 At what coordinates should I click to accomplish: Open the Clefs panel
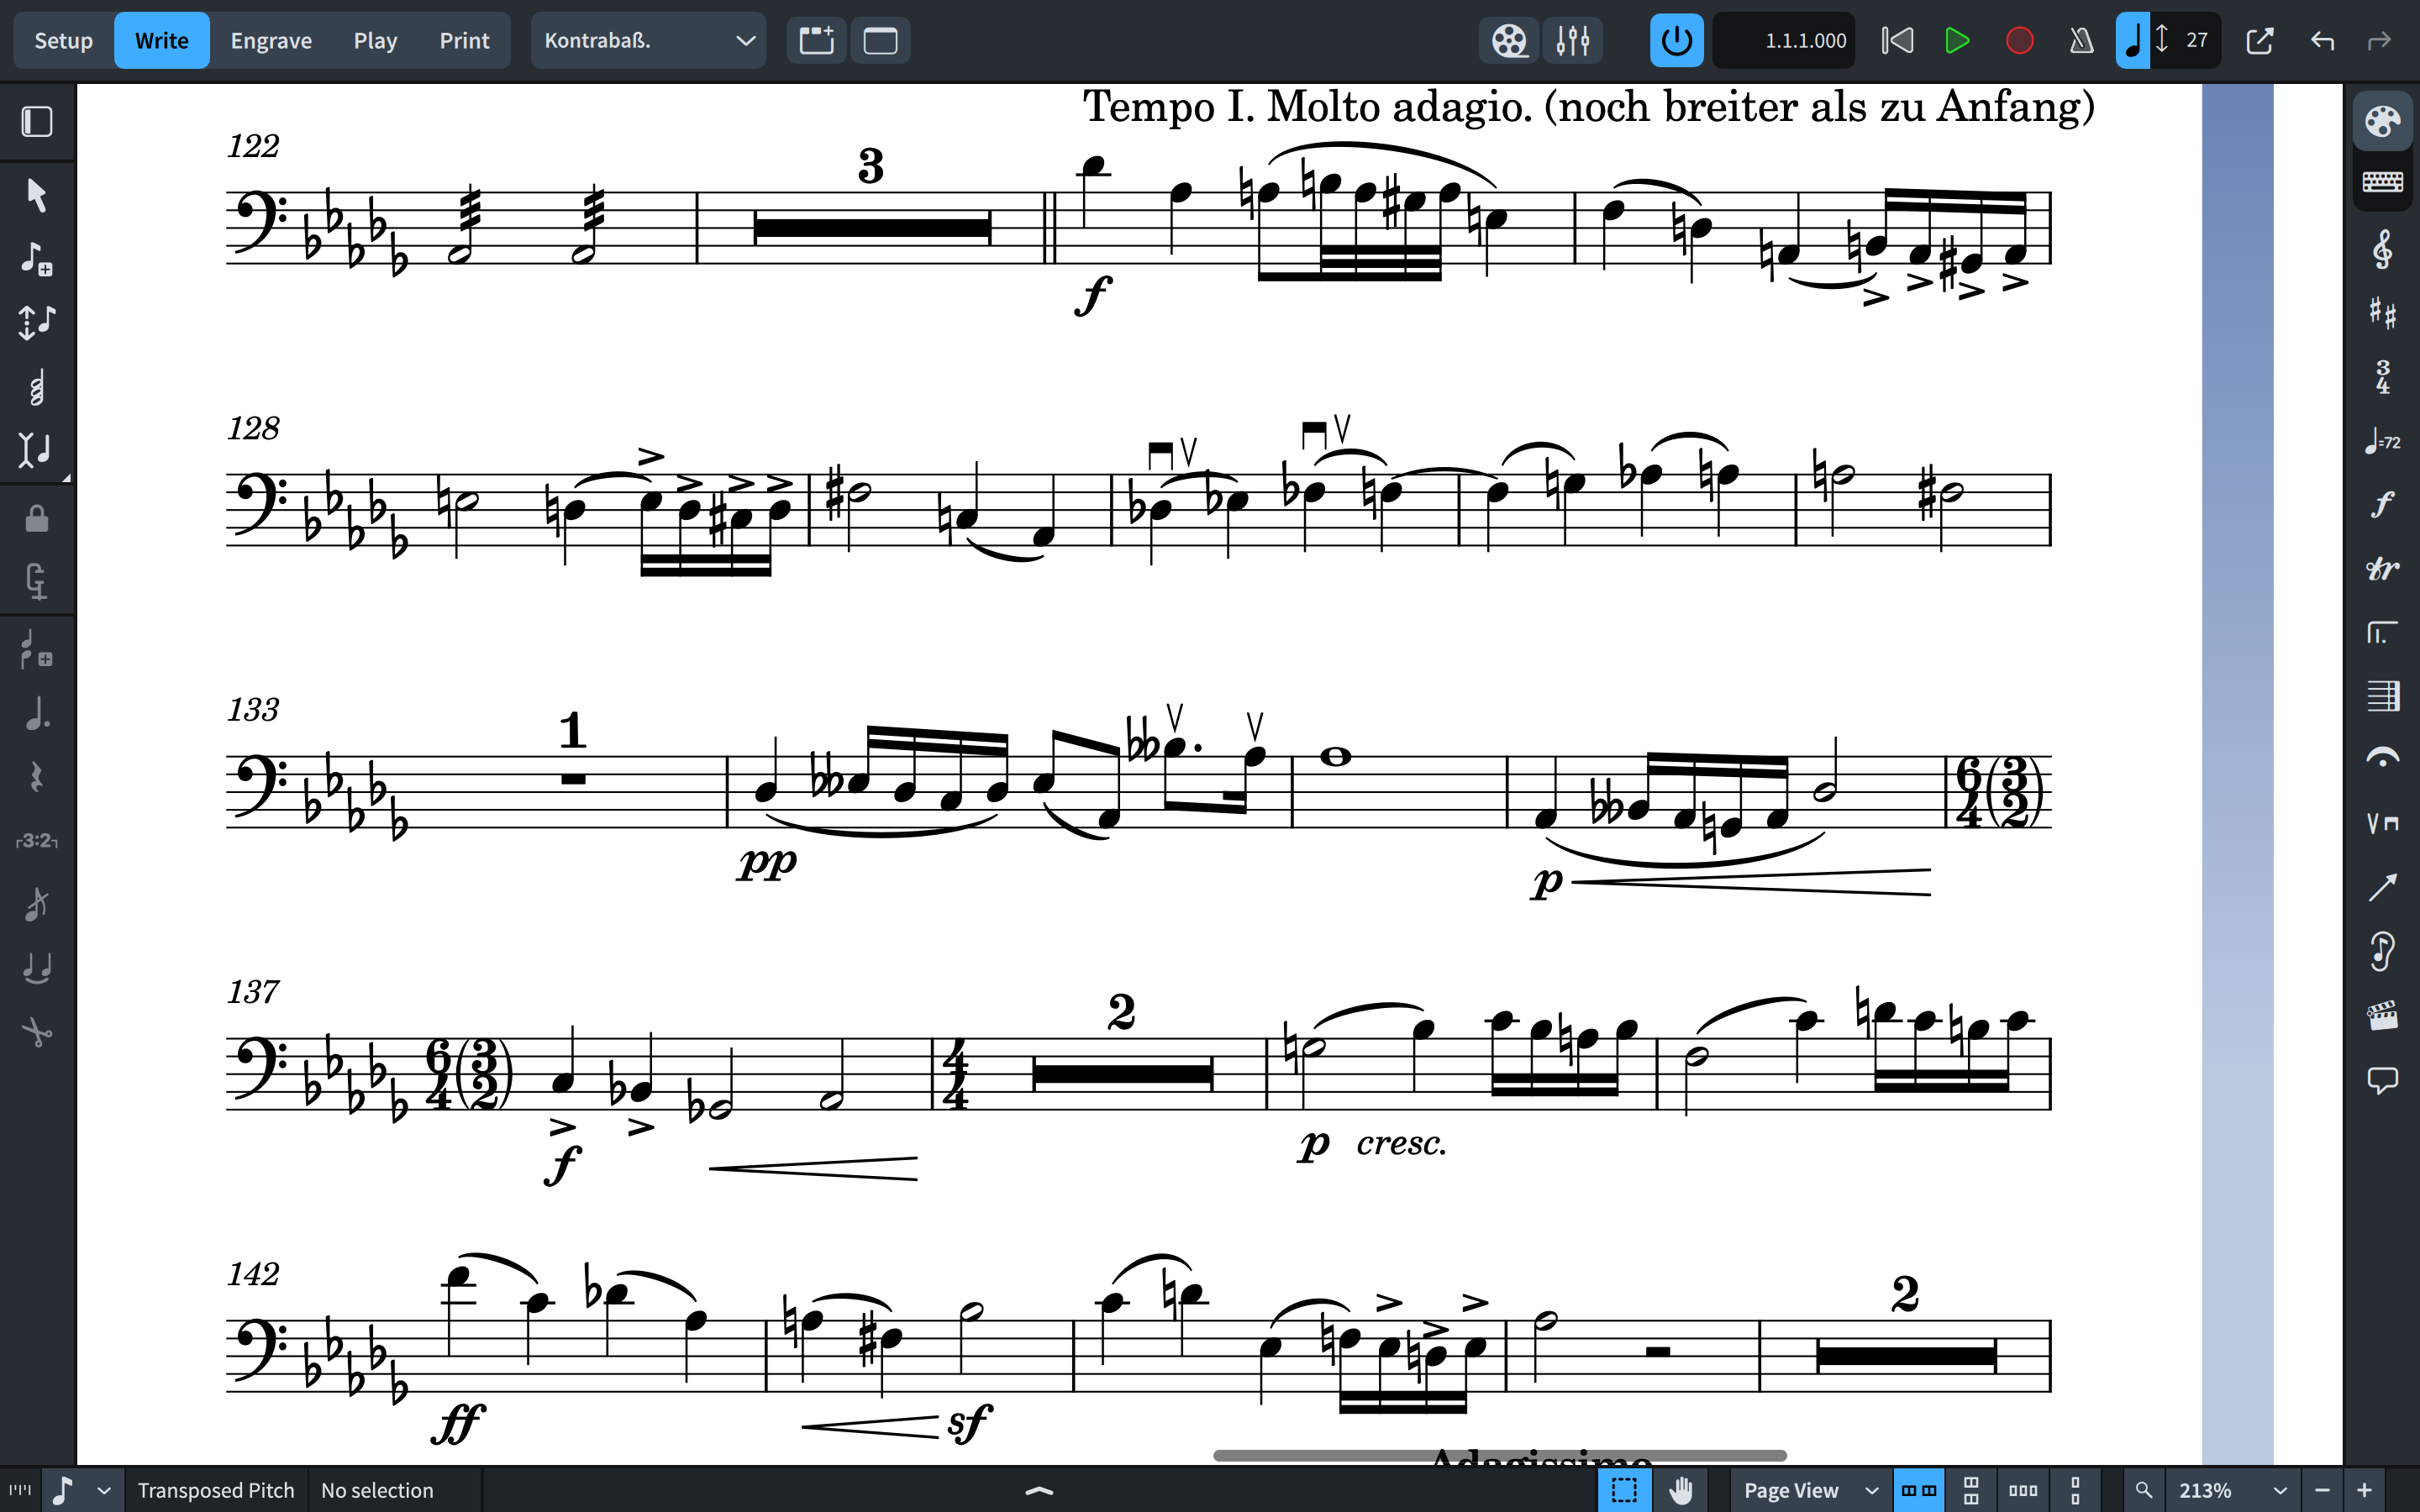2382,250
